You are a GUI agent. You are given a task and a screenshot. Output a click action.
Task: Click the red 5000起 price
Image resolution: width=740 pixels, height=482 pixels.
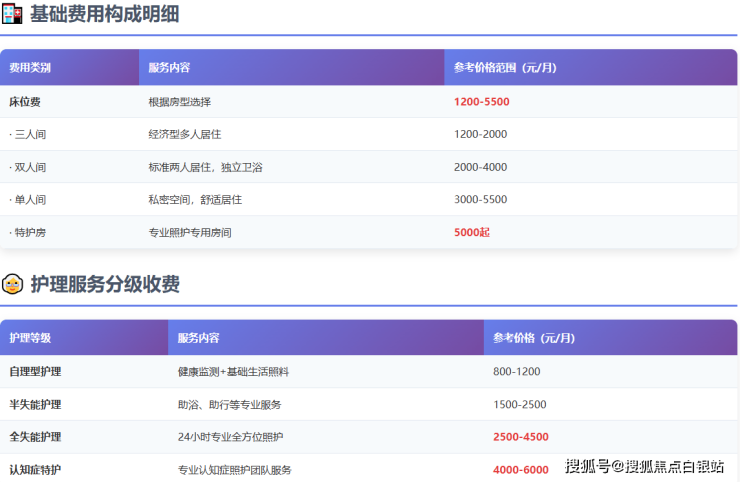(x=471, y=232)
